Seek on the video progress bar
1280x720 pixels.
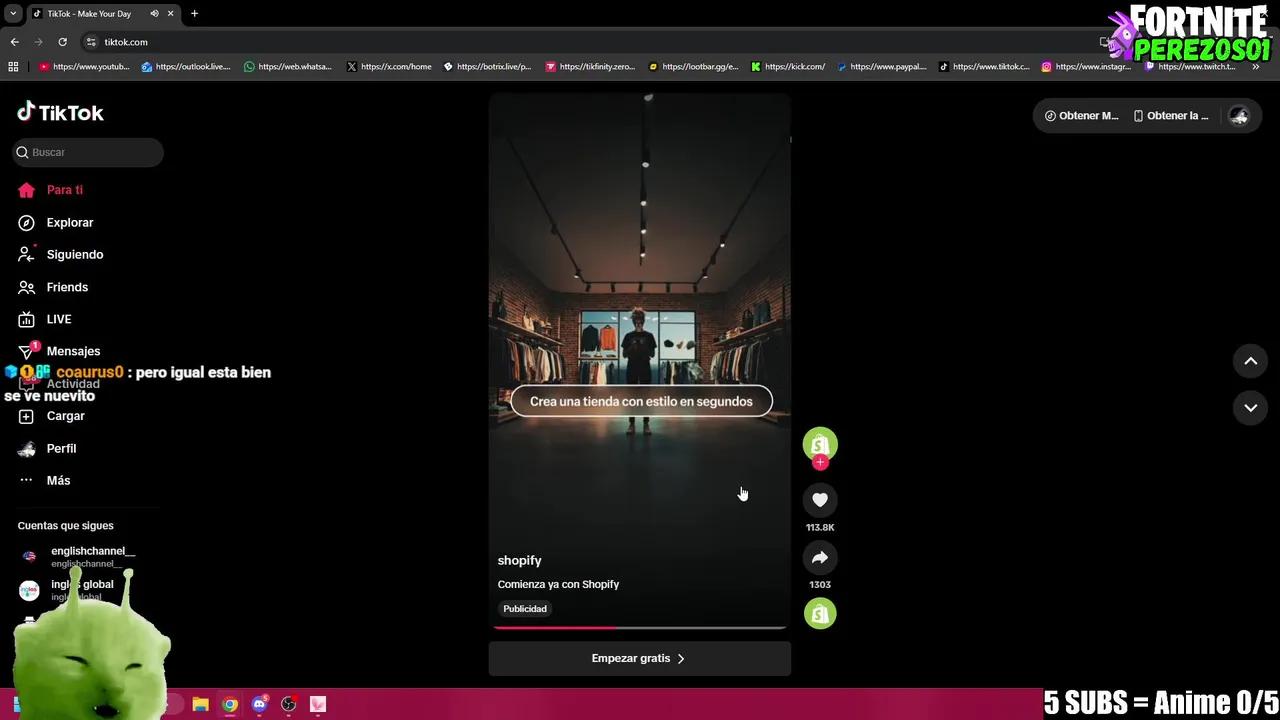pos(640,627)
